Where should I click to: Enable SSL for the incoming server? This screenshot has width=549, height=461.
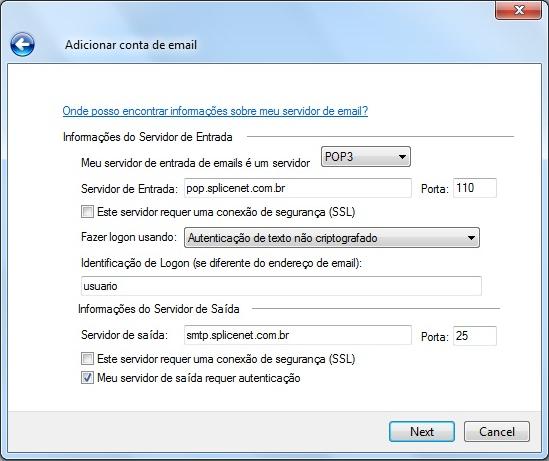click(87, 212)
